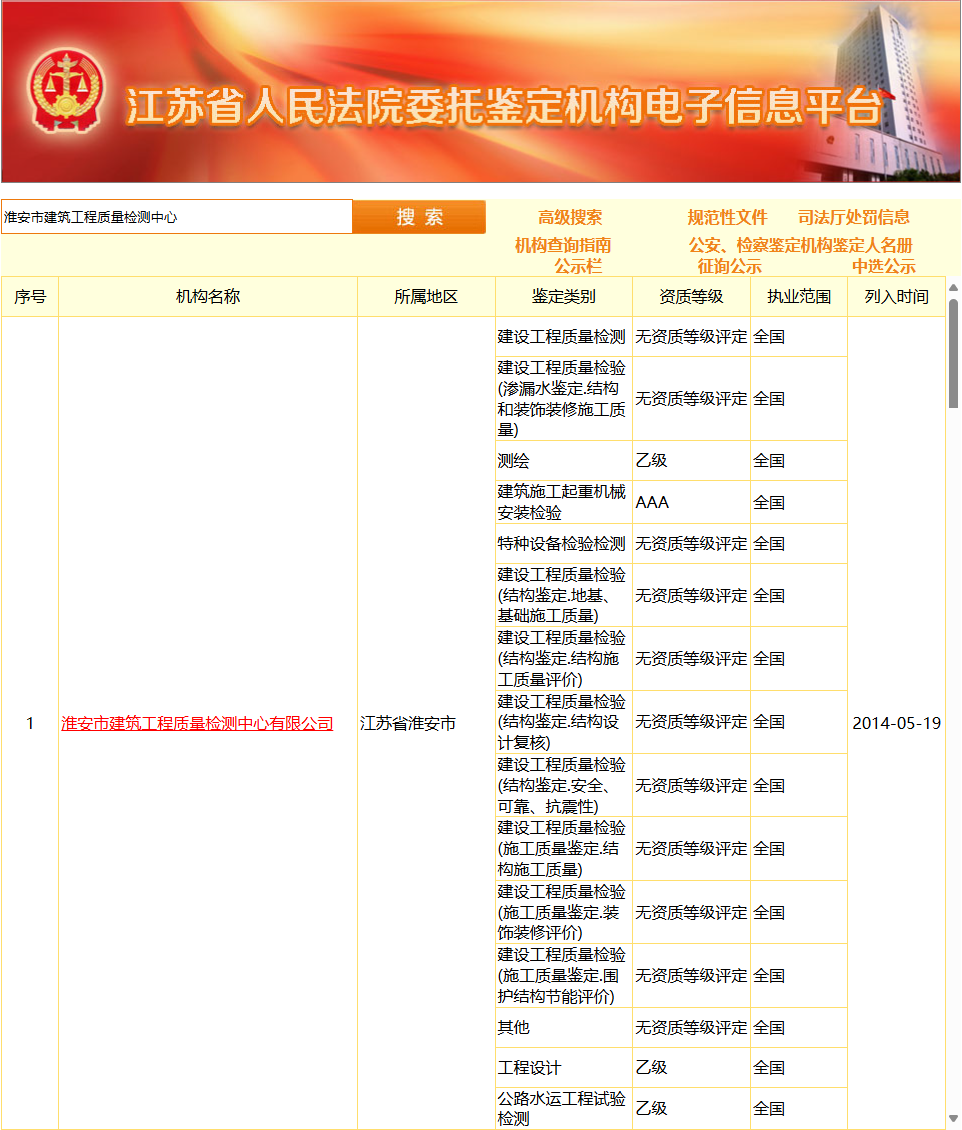Open the 规范性文件 documents page
The height and width of the screenshot is (1130, 962).
pos(729,217)
